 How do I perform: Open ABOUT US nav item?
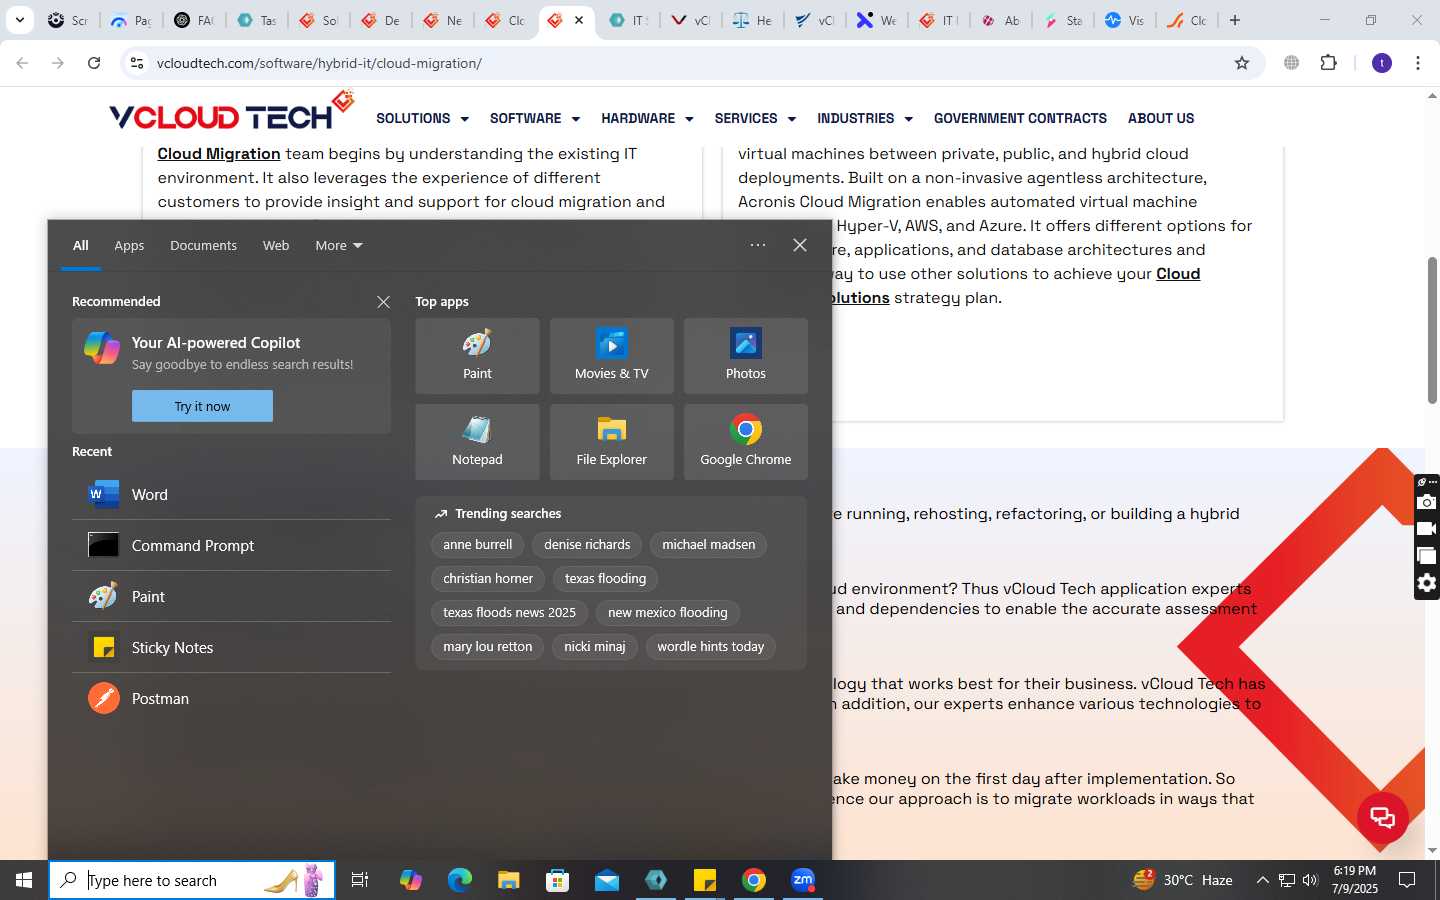(x=1161, y=118)
